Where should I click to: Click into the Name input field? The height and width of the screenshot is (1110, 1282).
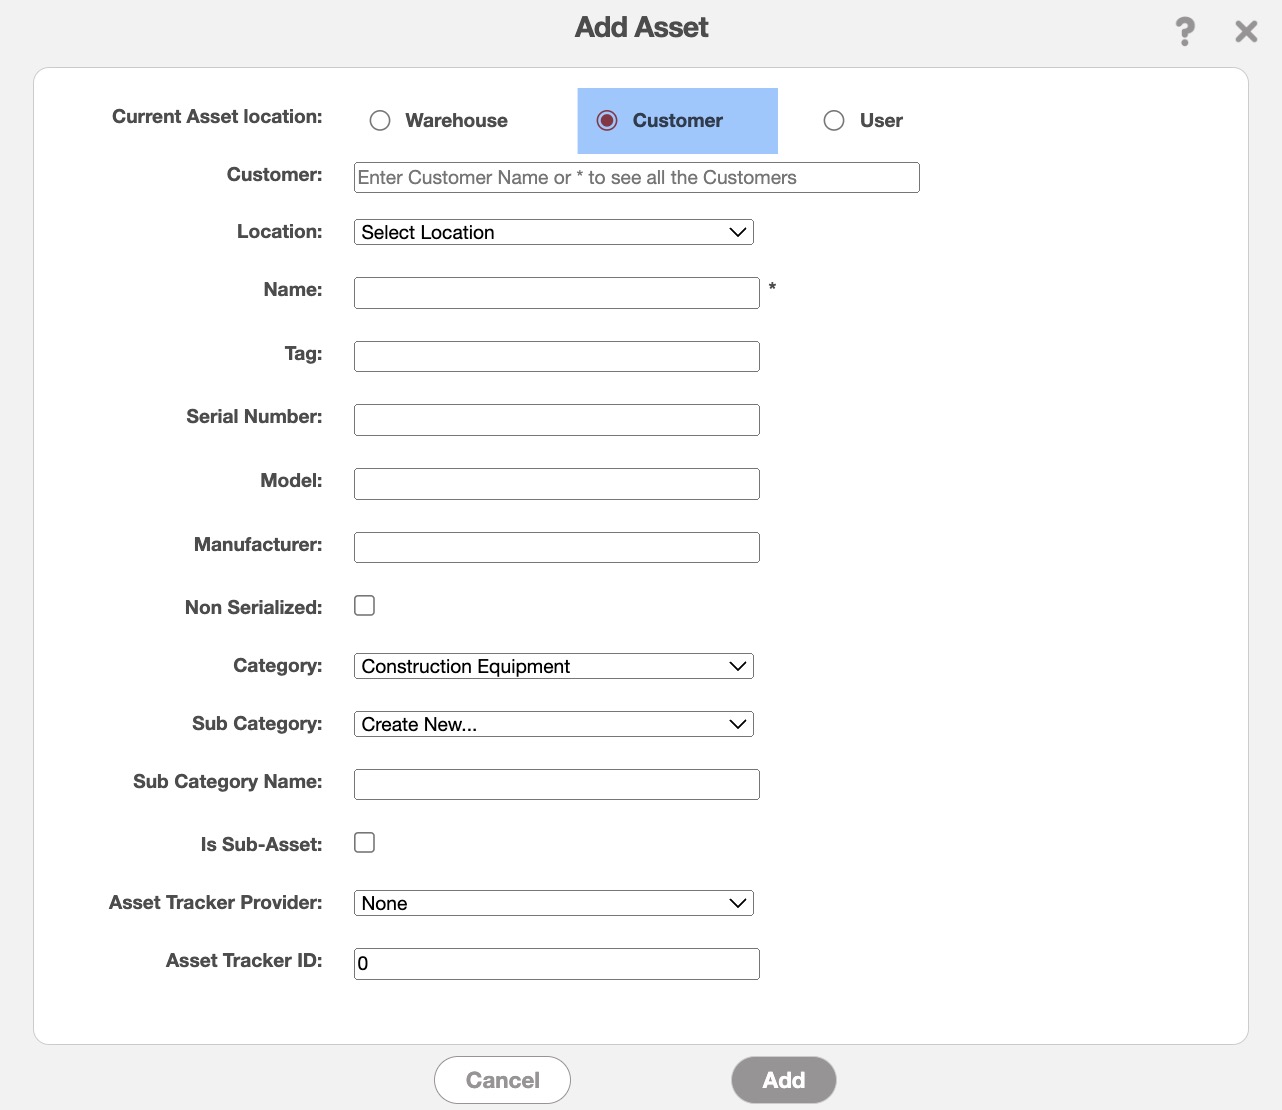click(556, 293)
